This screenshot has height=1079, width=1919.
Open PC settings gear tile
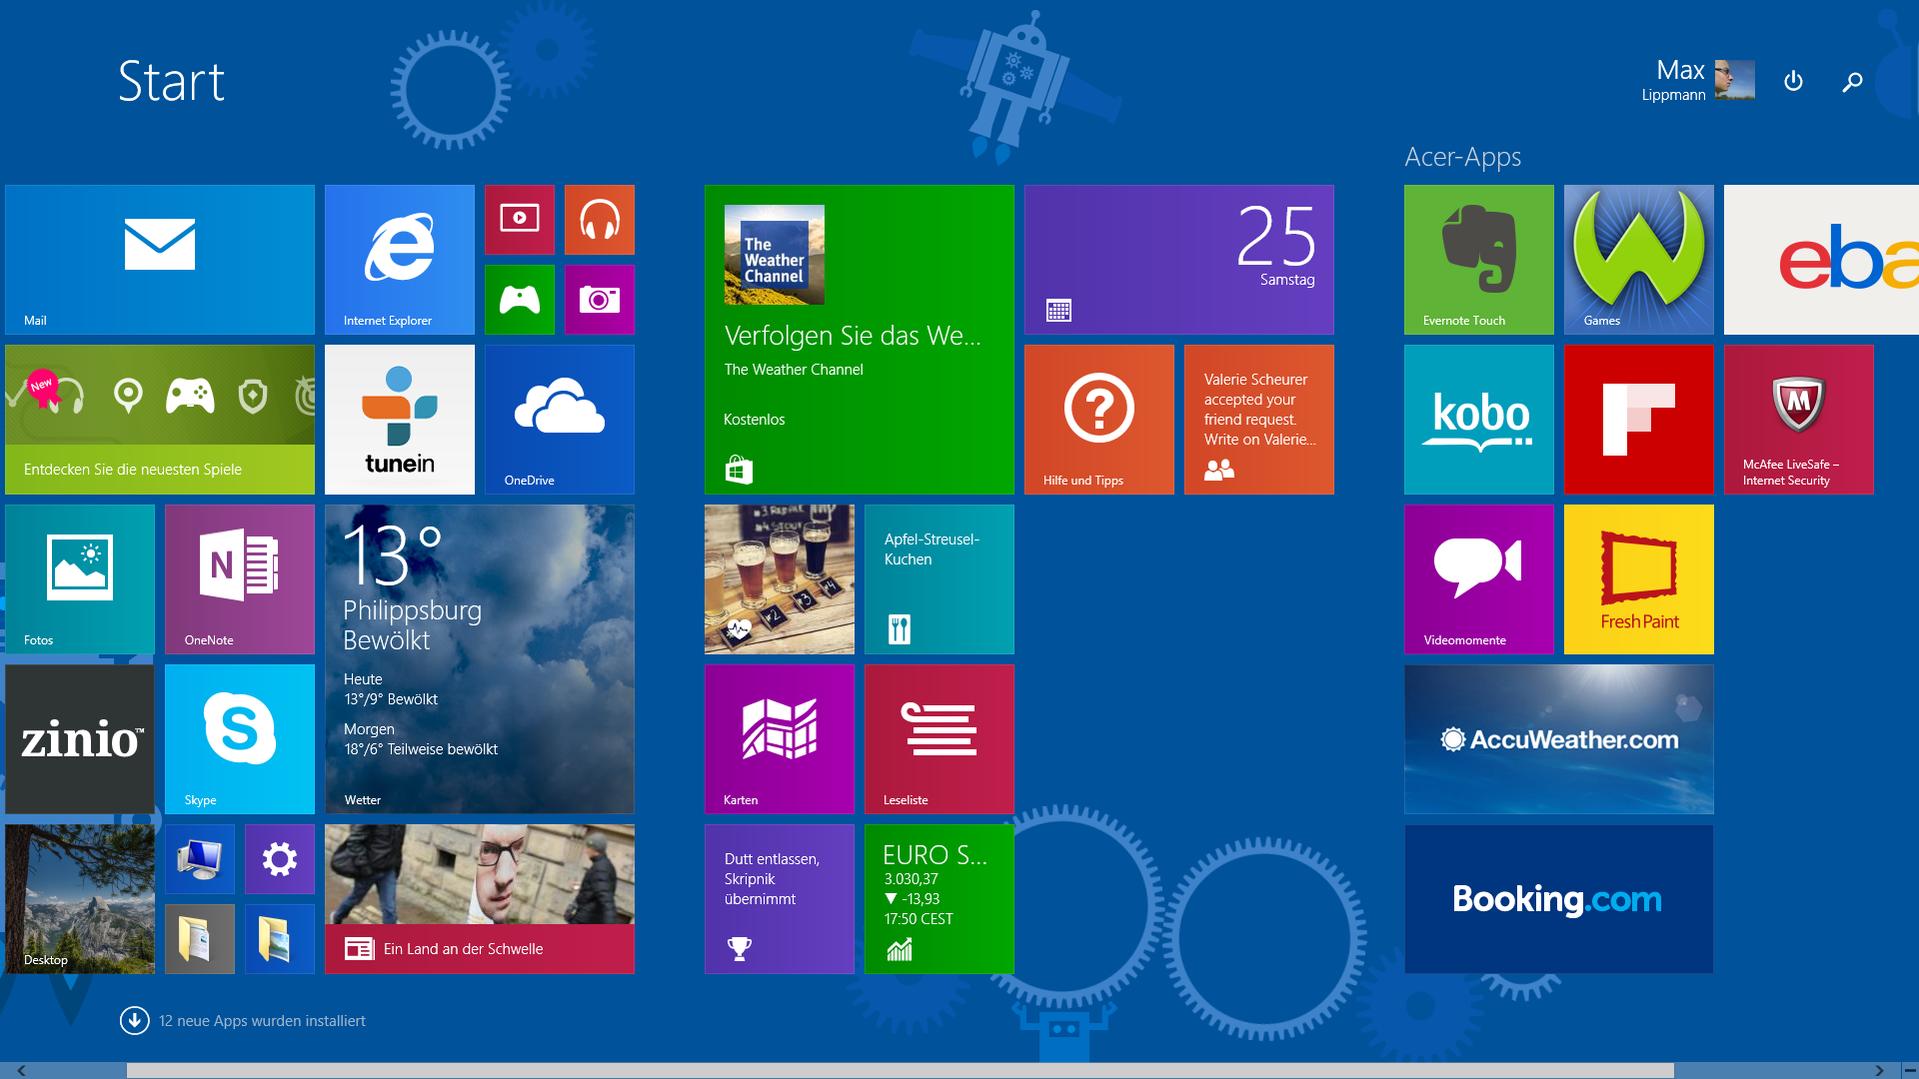[280, 860]
